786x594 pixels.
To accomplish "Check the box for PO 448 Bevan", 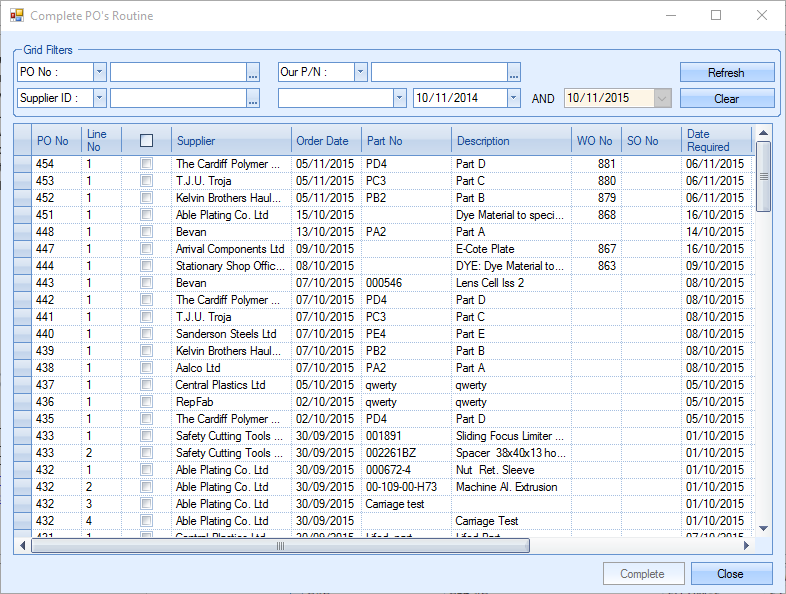I will pyautogui.click(x=147, y=232).
